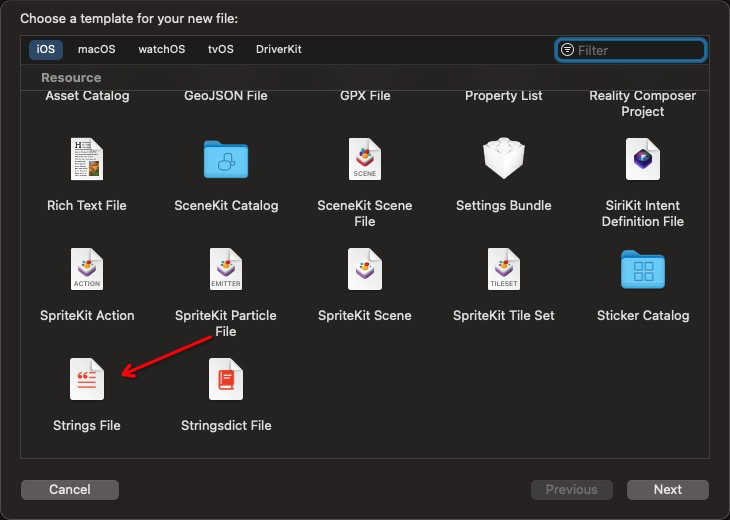
Task: Click the Resource section header
Action: point(71,77)
